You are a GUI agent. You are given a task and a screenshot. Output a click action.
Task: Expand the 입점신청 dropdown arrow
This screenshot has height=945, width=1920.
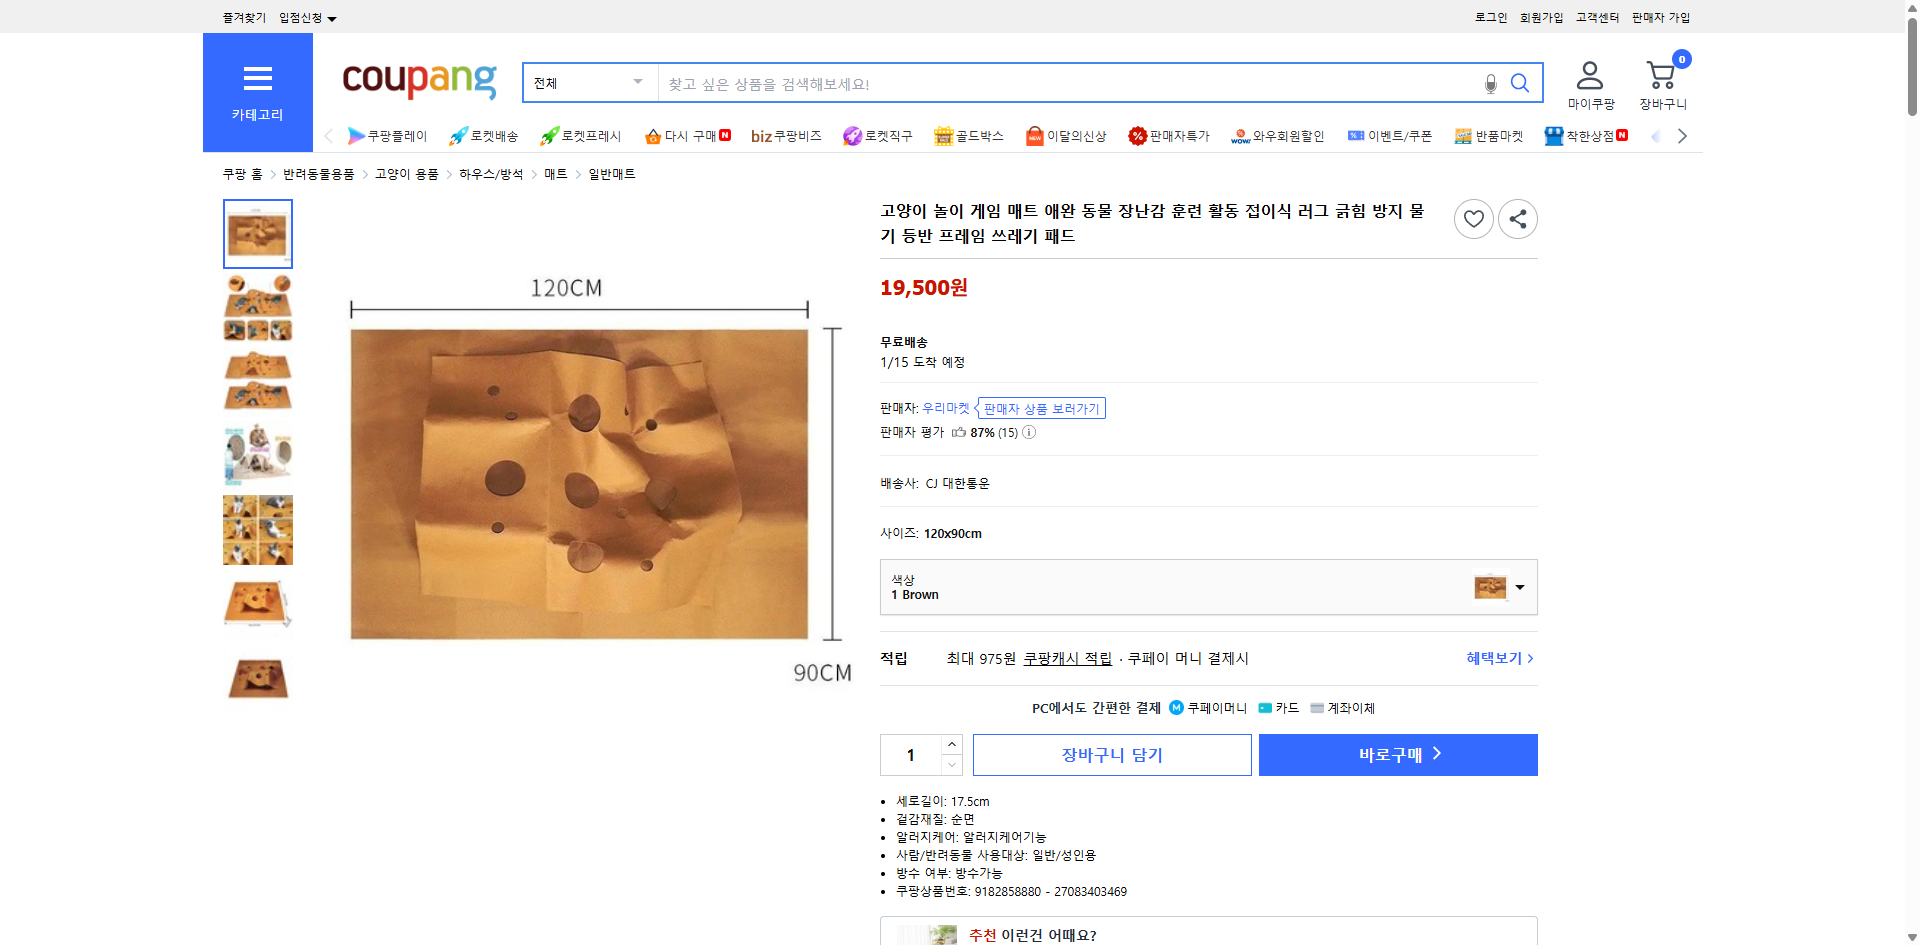(332, 17)
